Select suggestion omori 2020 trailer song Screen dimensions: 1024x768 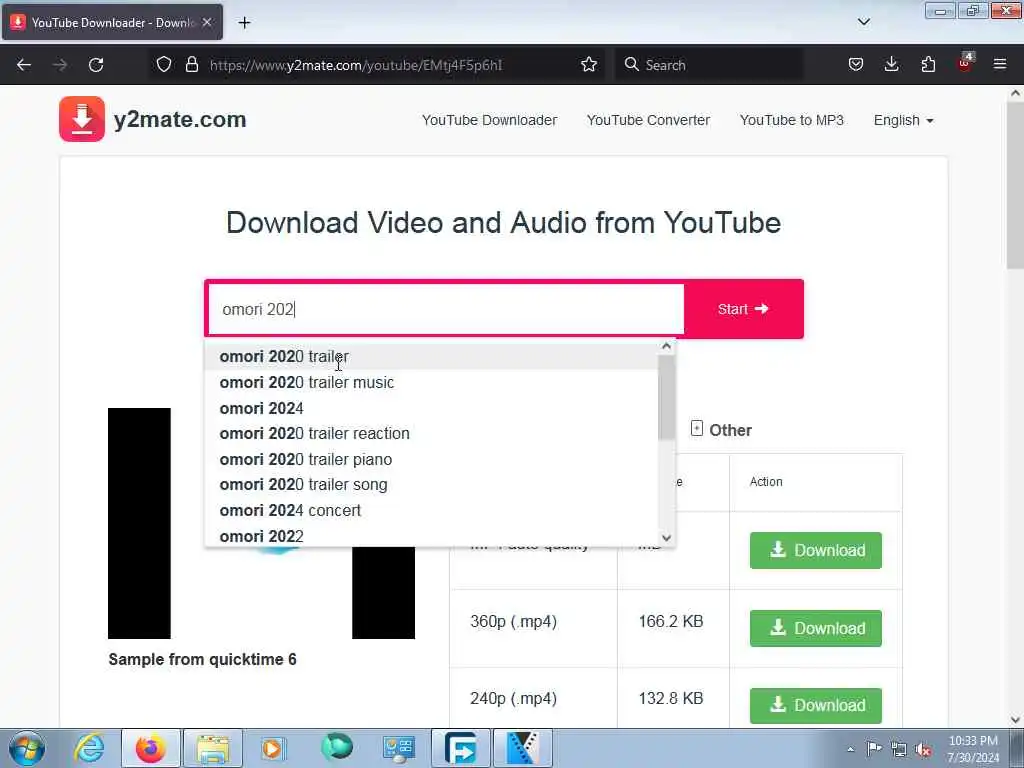click(431, 485)
